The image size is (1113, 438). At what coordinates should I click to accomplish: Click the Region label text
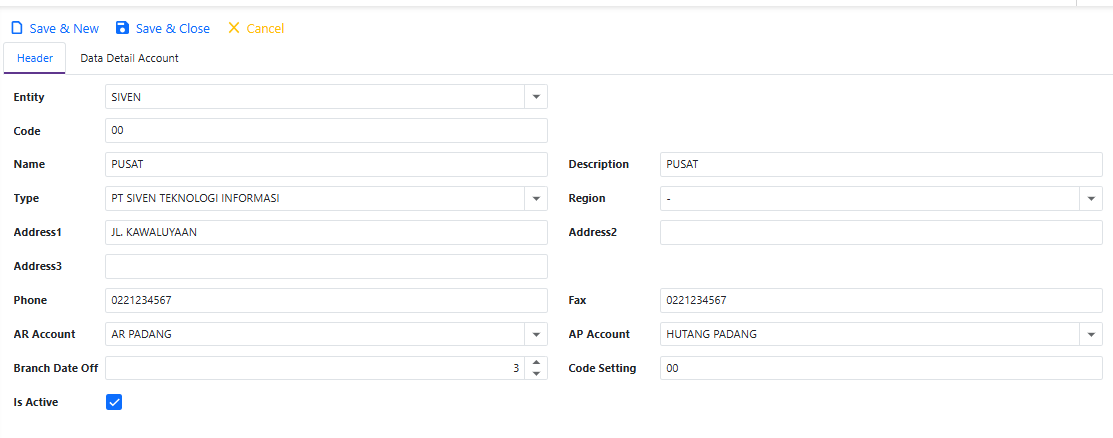point(587,199)
